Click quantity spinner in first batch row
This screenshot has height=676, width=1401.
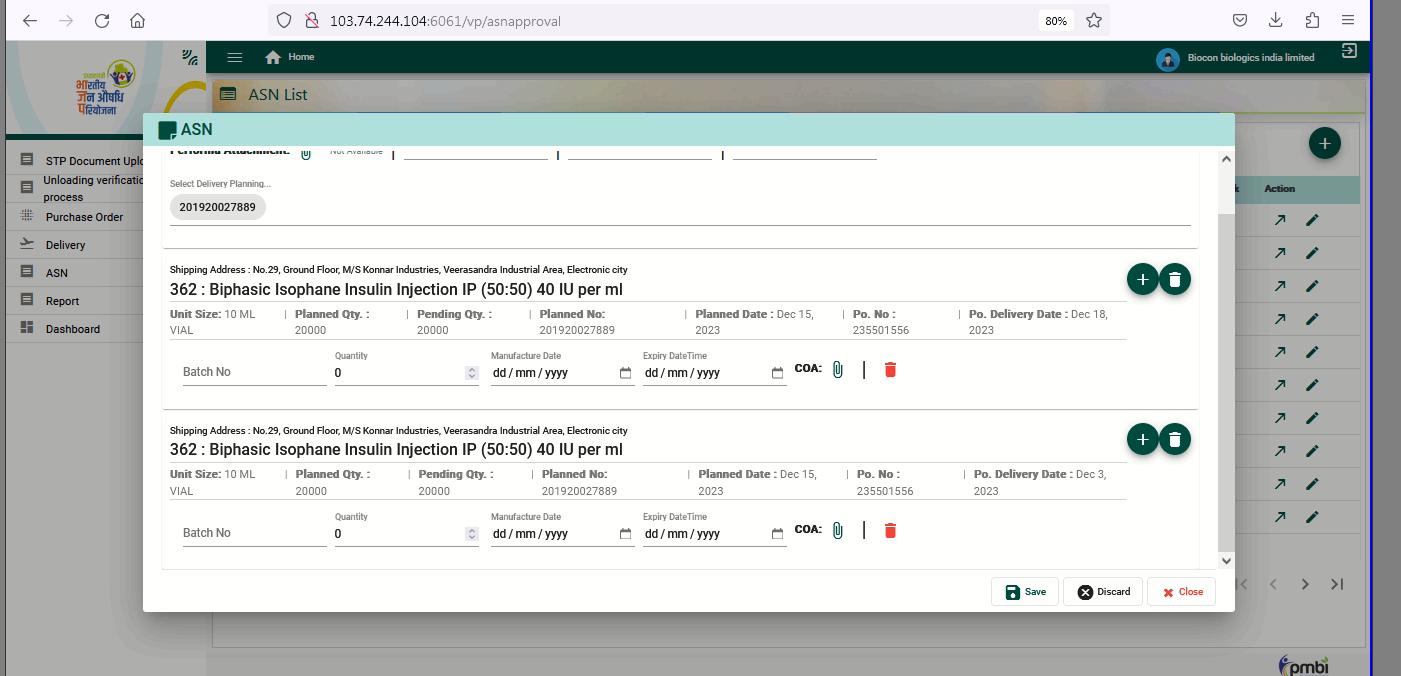tap(472, 373)
